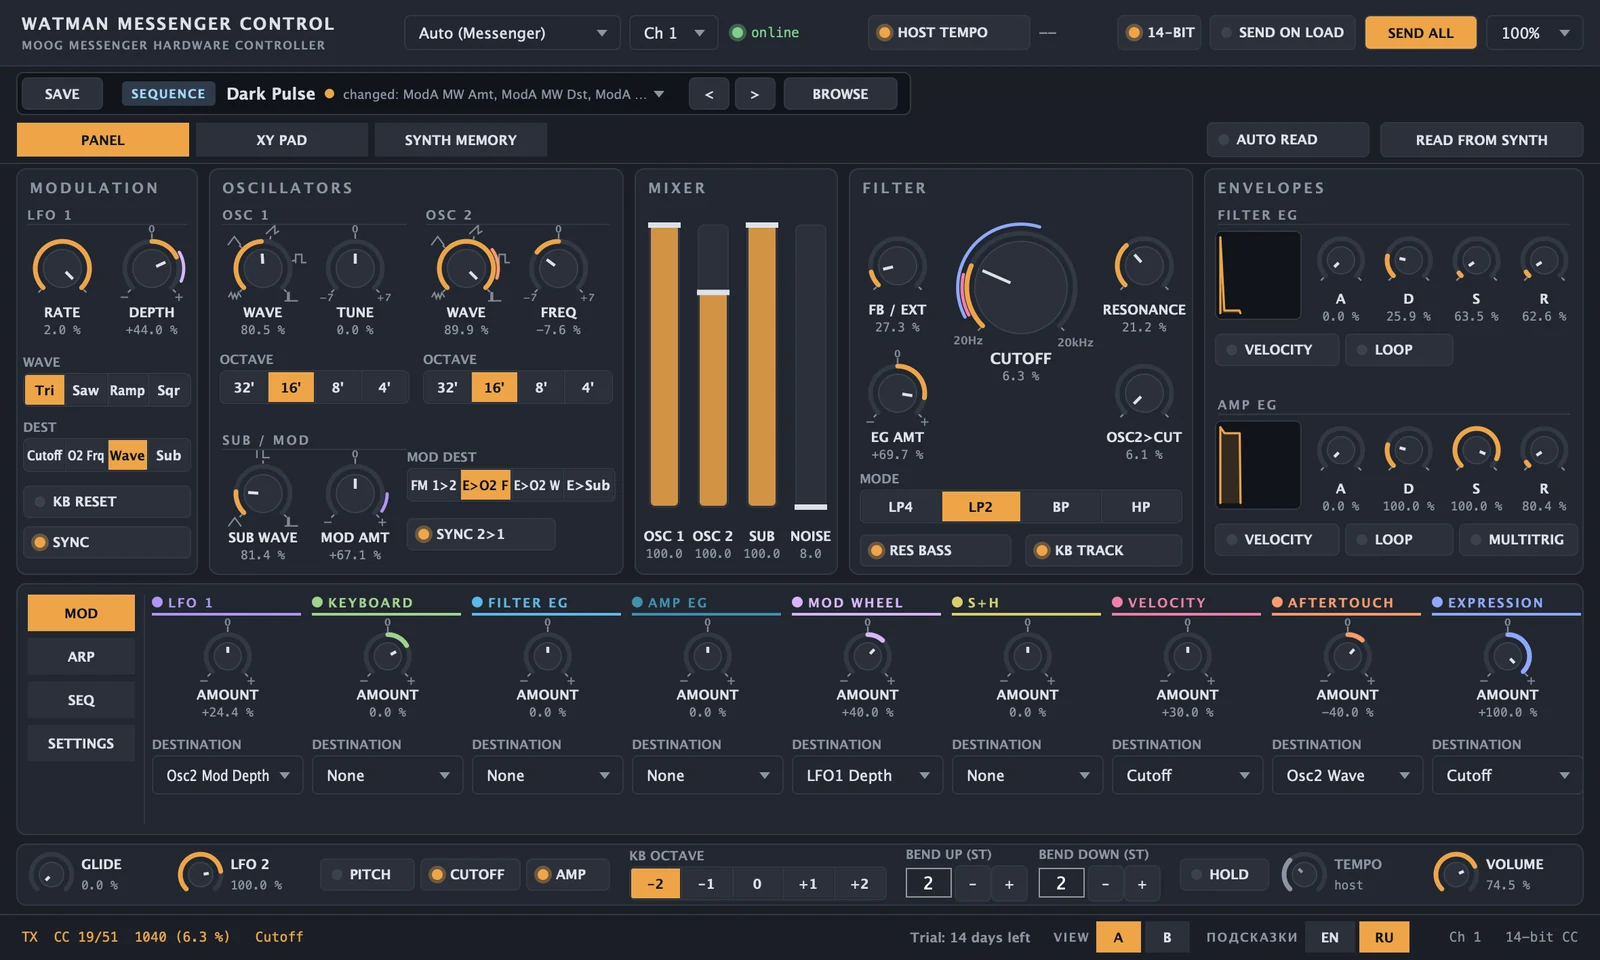Enable Multitrig for Amp EG

pos(1518,539)
